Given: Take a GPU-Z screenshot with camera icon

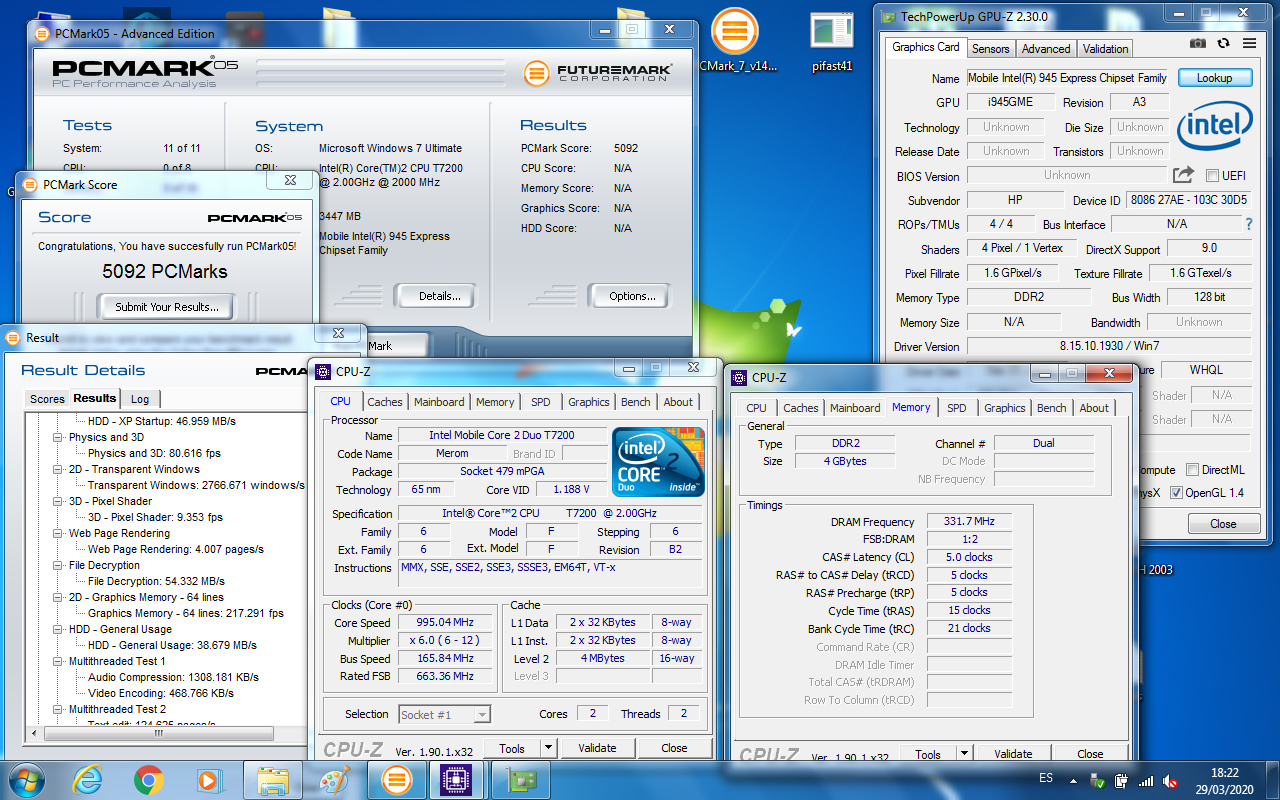Looking at the screenshot, I should click(1198, 44).
